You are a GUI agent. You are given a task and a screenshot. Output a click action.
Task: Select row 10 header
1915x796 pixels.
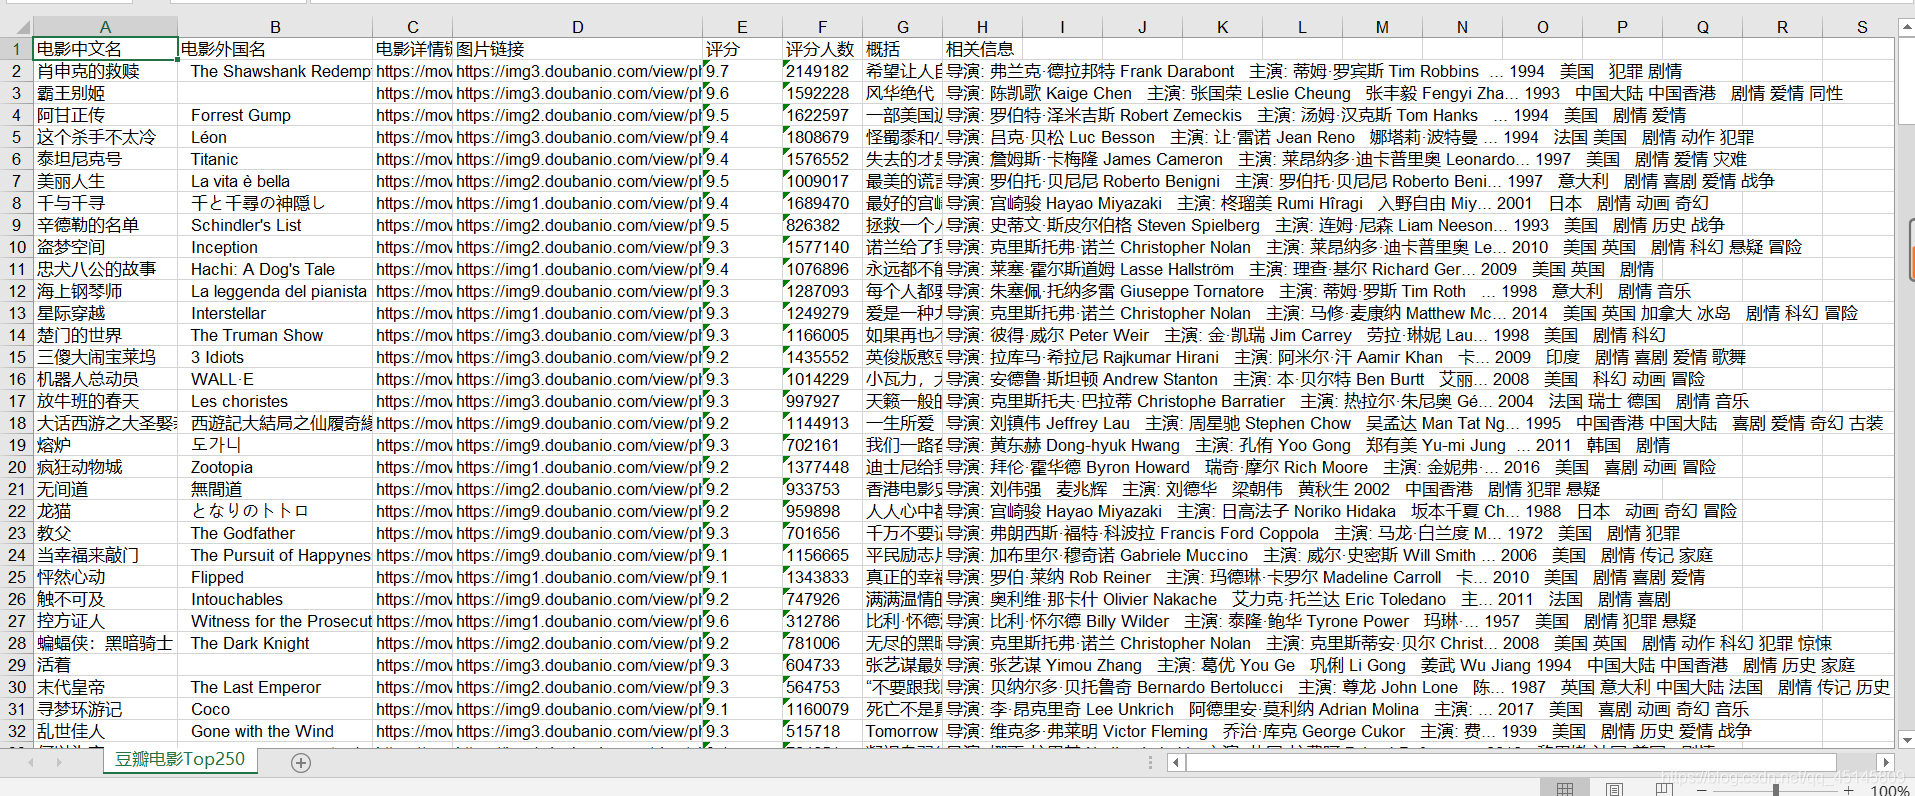coord(17,247)
